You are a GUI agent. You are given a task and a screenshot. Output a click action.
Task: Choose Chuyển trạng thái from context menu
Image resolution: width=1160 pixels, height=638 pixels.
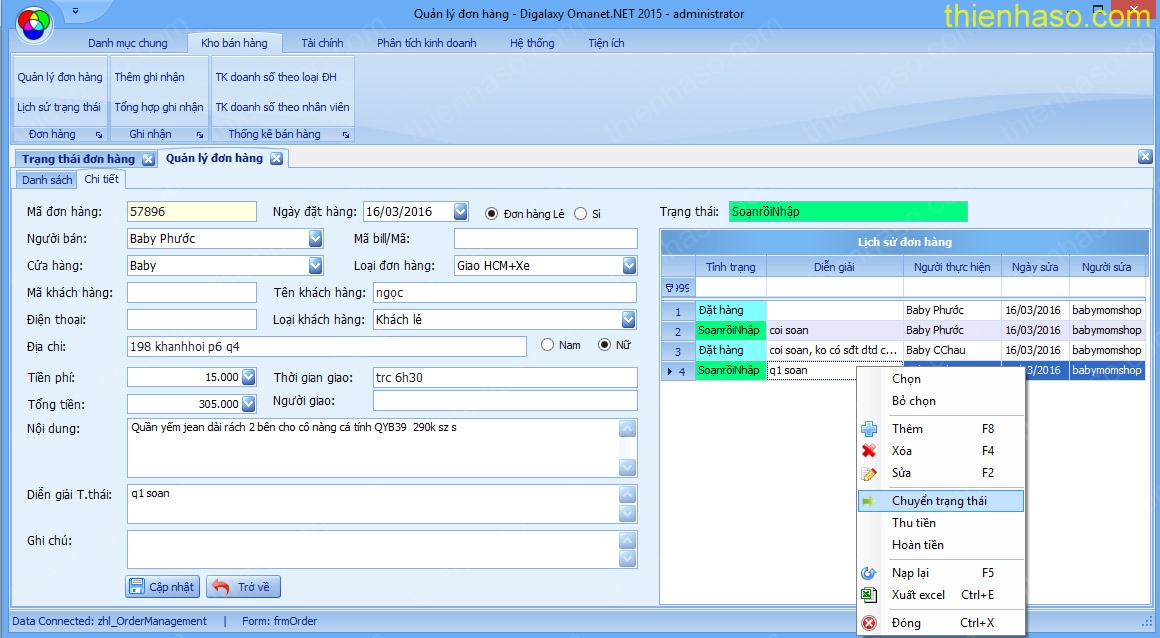click(x=938, y=501)
